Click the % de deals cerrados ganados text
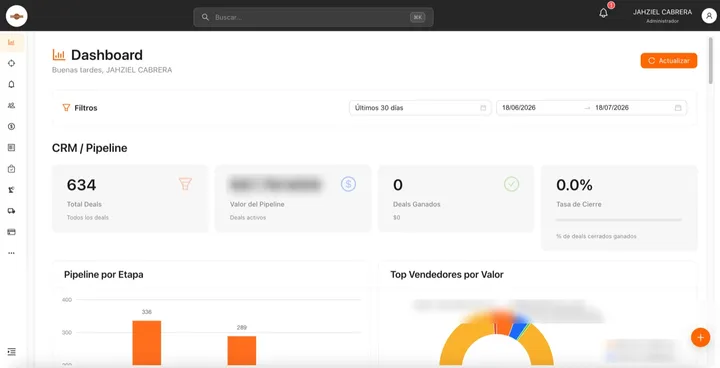Screen dimensions: 720x368 tap(596, 236)
